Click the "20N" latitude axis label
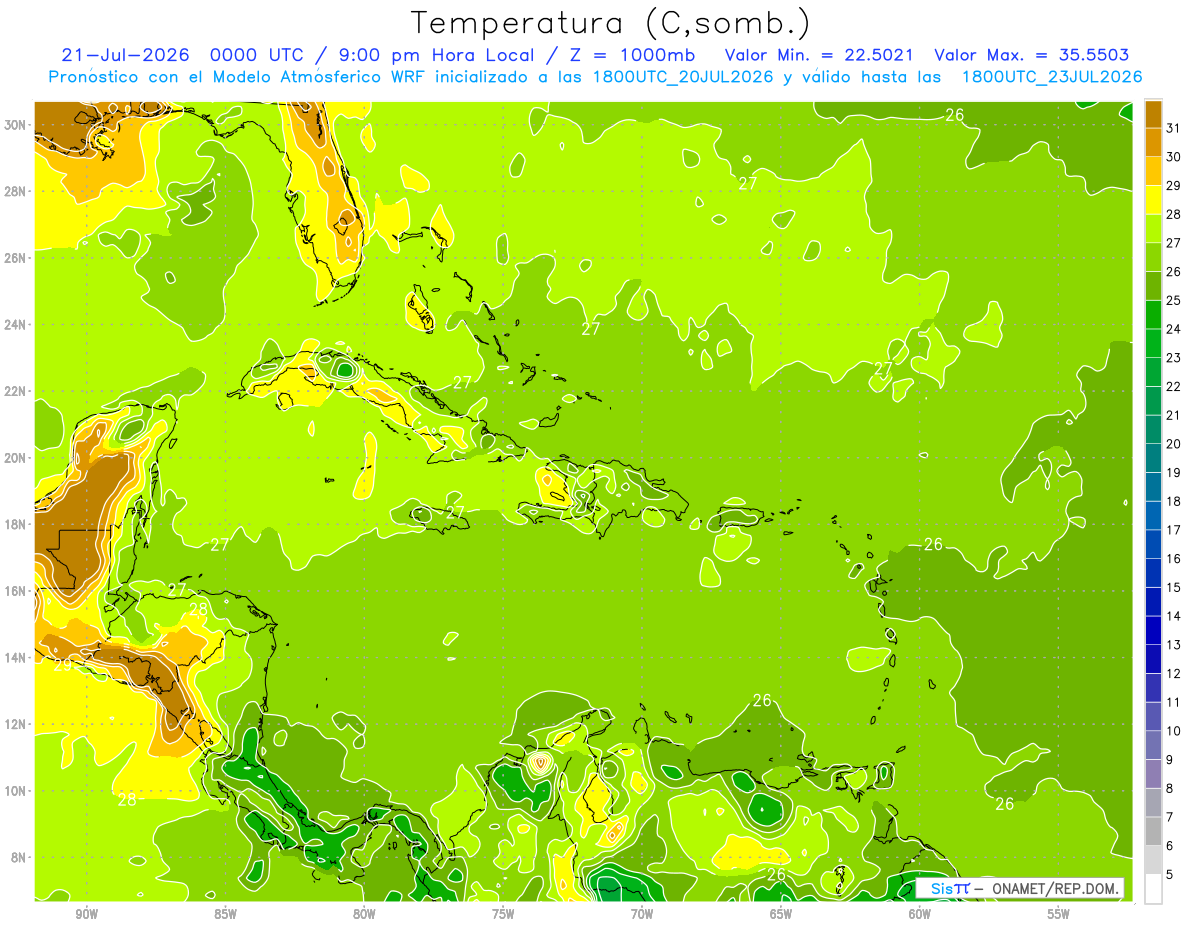Image resolution: width=1200 pixels, height=927 pixels. (x=17, y=458)
